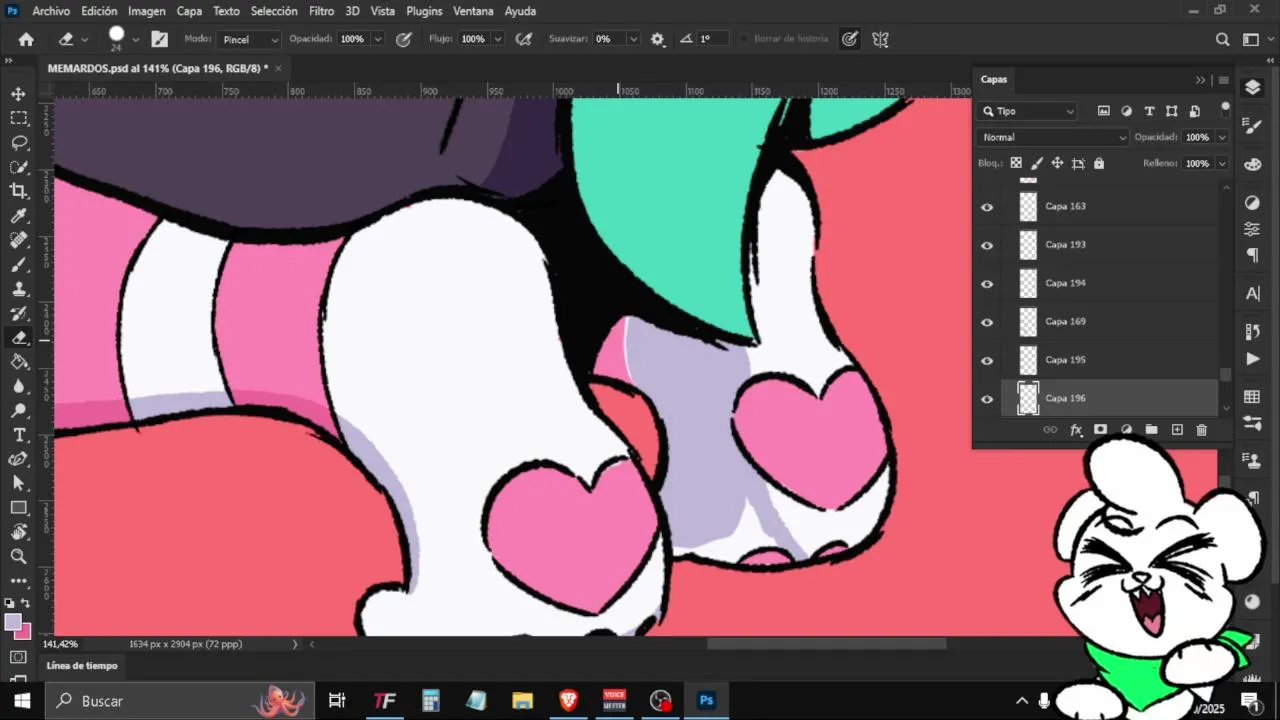This screenshot has height=720, width=1280.
Task: Create a new layer with plus icon
Action: [1177, 429]
